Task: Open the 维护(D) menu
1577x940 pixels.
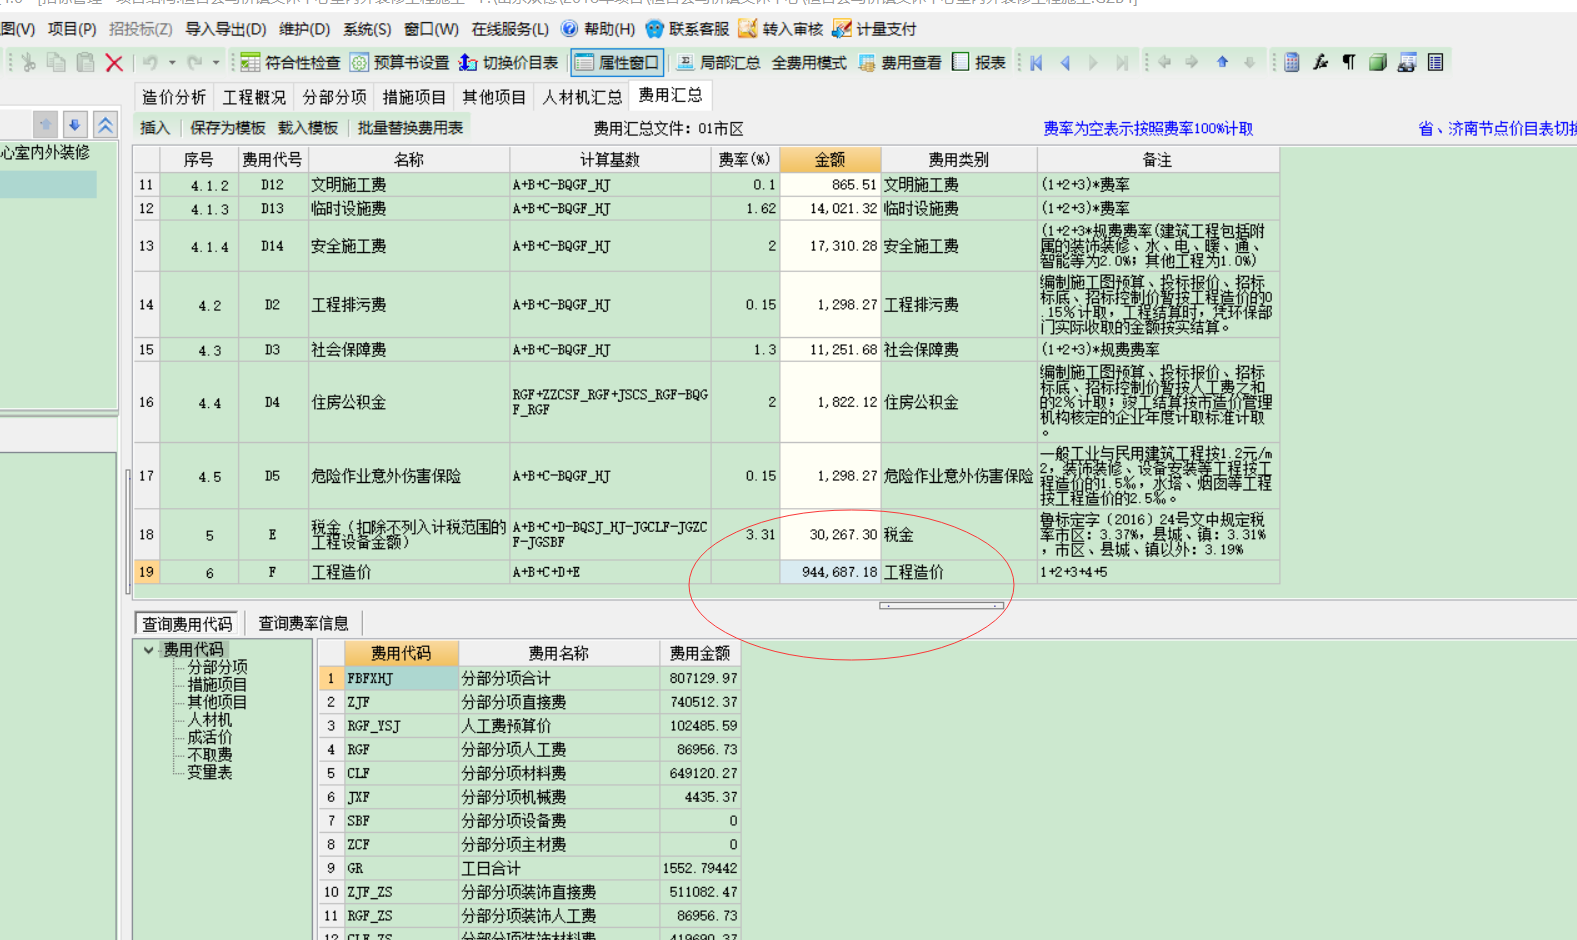Action: coord(304,29)
